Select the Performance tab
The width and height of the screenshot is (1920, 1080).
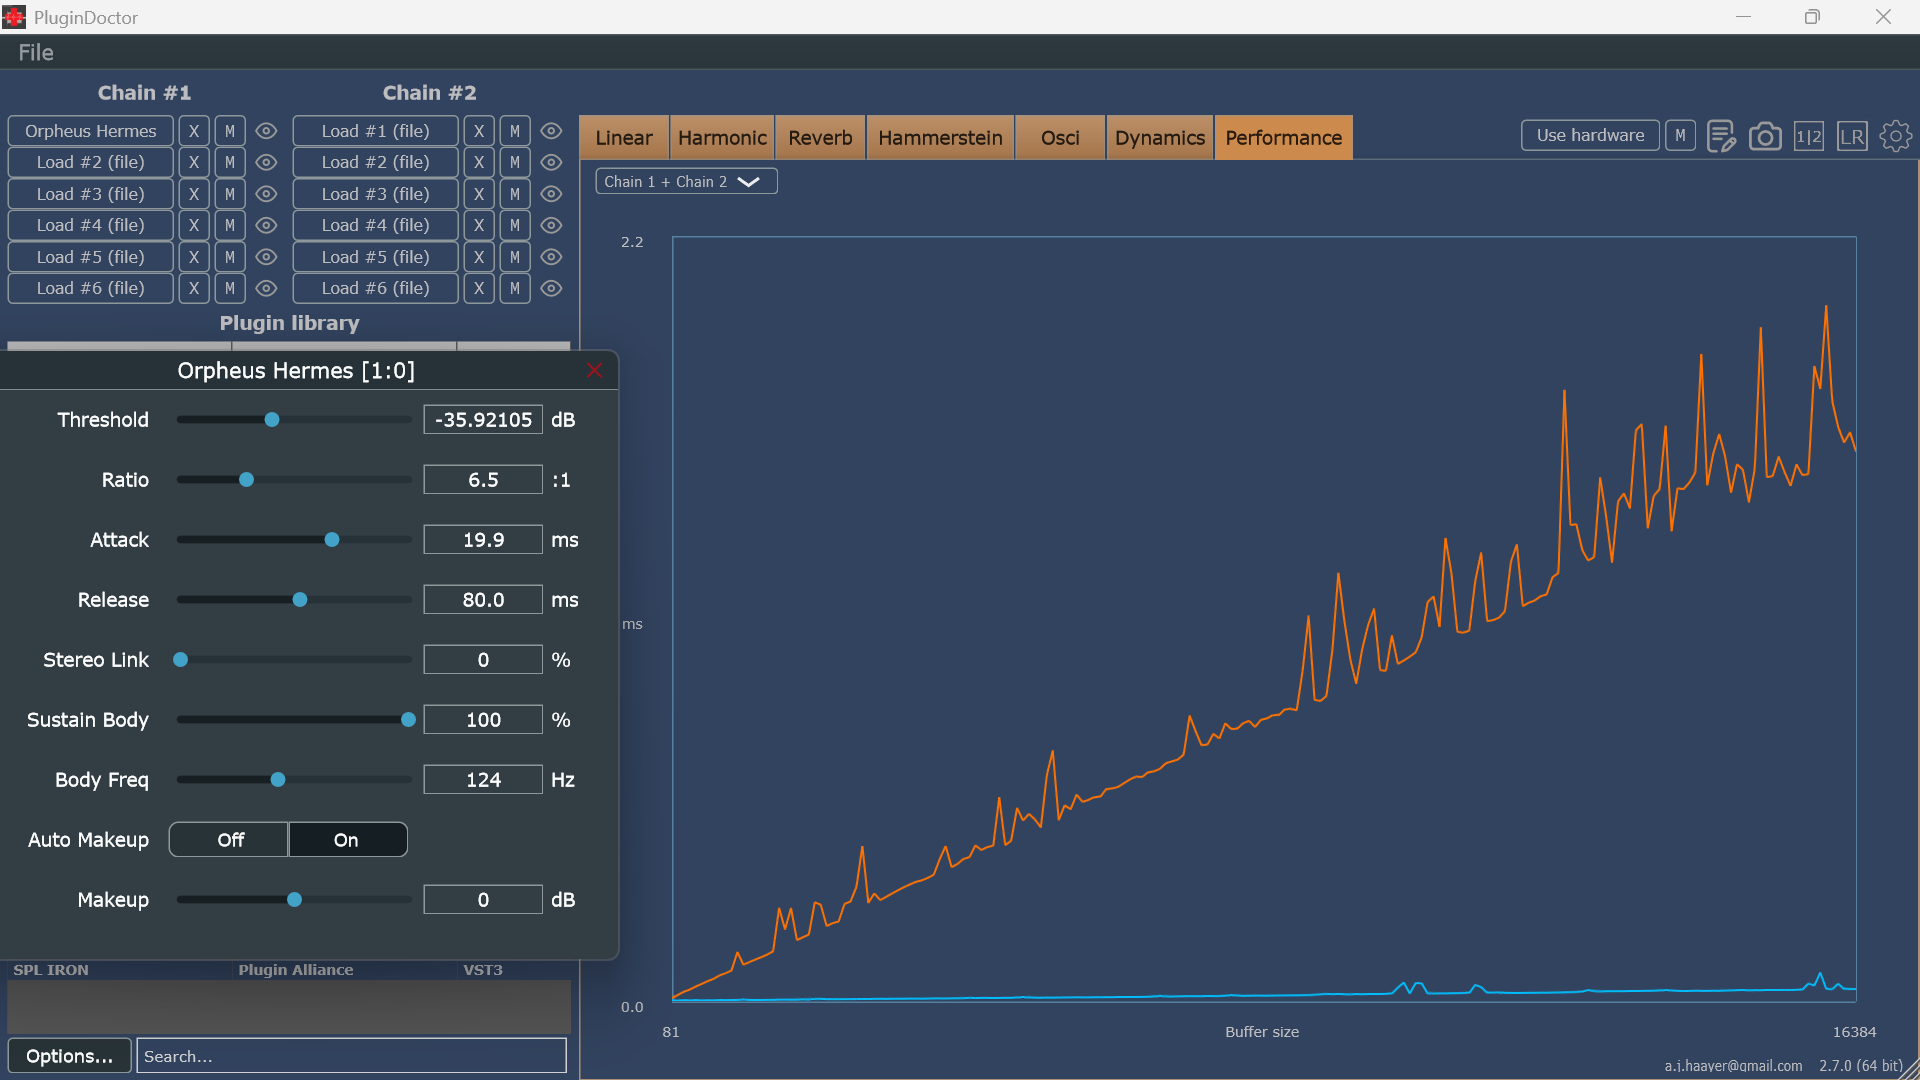[1284, 137]
